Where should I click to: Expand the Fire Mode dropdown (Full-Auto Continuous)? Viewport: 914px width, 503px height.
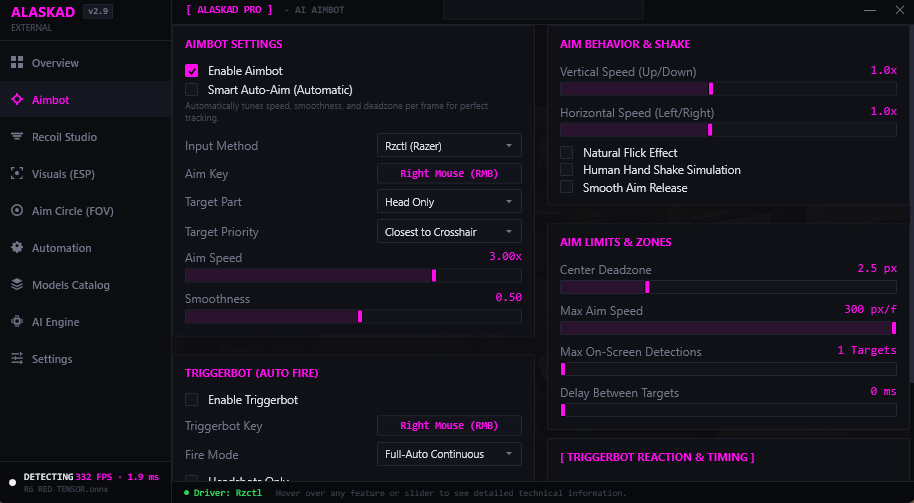pyautogui.click(x=449, y=454)
